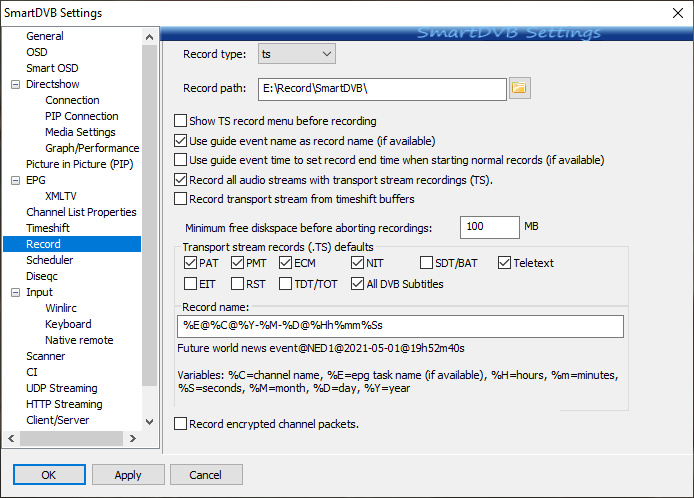Open Timeshift settings
The image size is (694, 498).
coord(48,228)
